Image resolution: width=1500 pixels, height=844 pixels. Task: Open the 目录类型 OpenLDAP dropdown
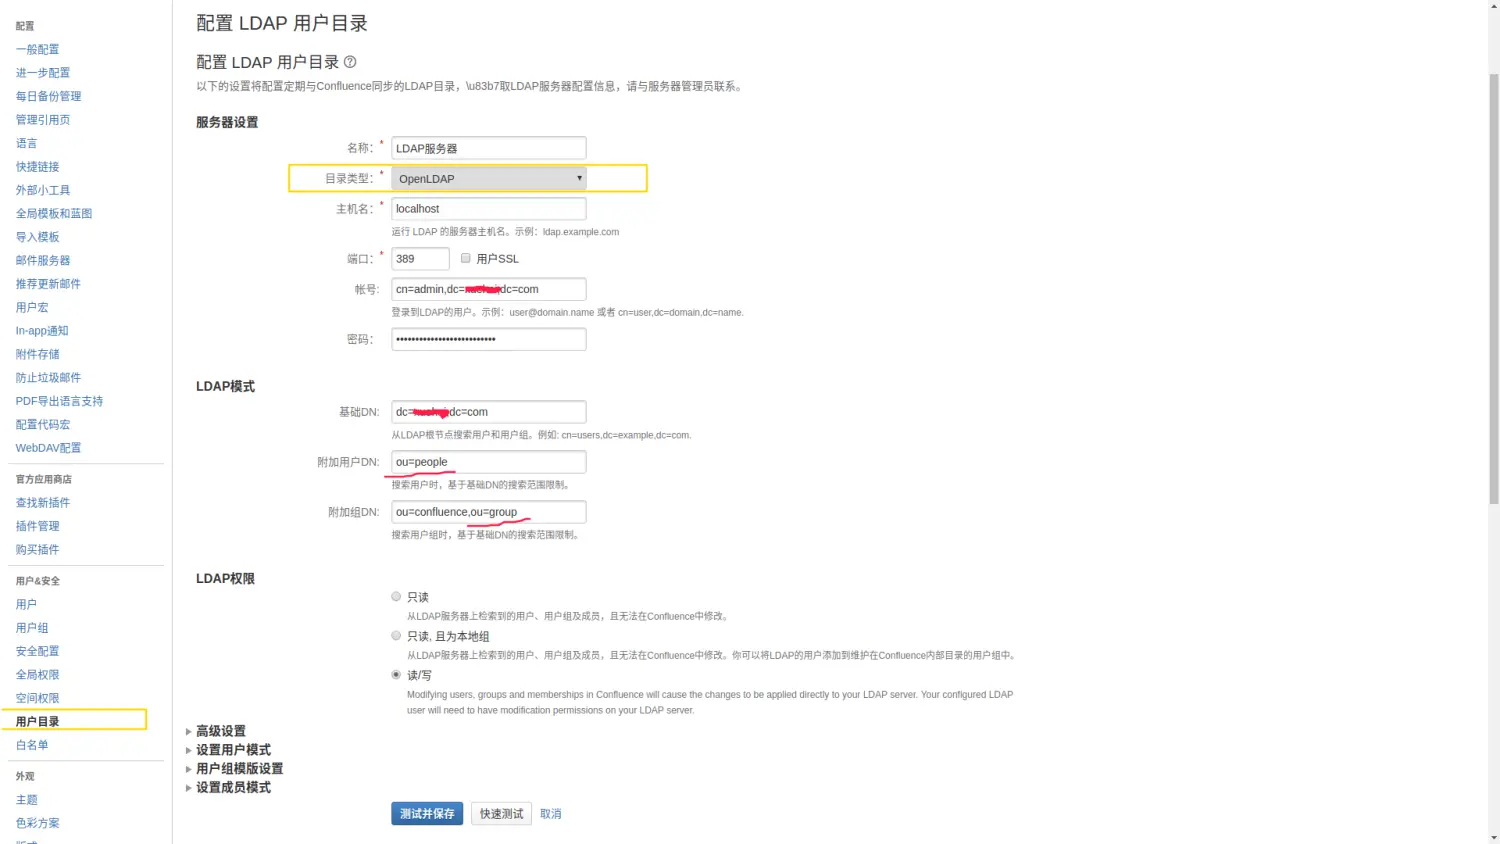(x=489, y=178)
